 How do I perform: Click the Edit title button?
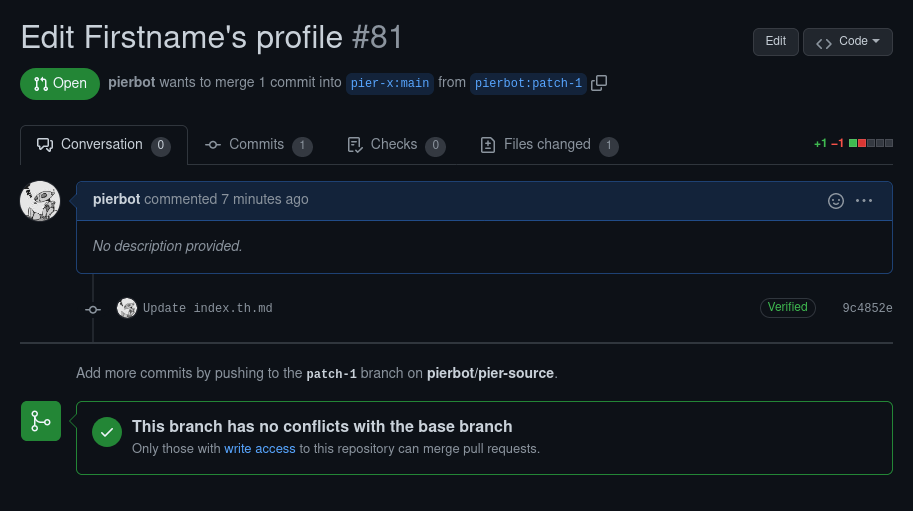click(776, 42)
